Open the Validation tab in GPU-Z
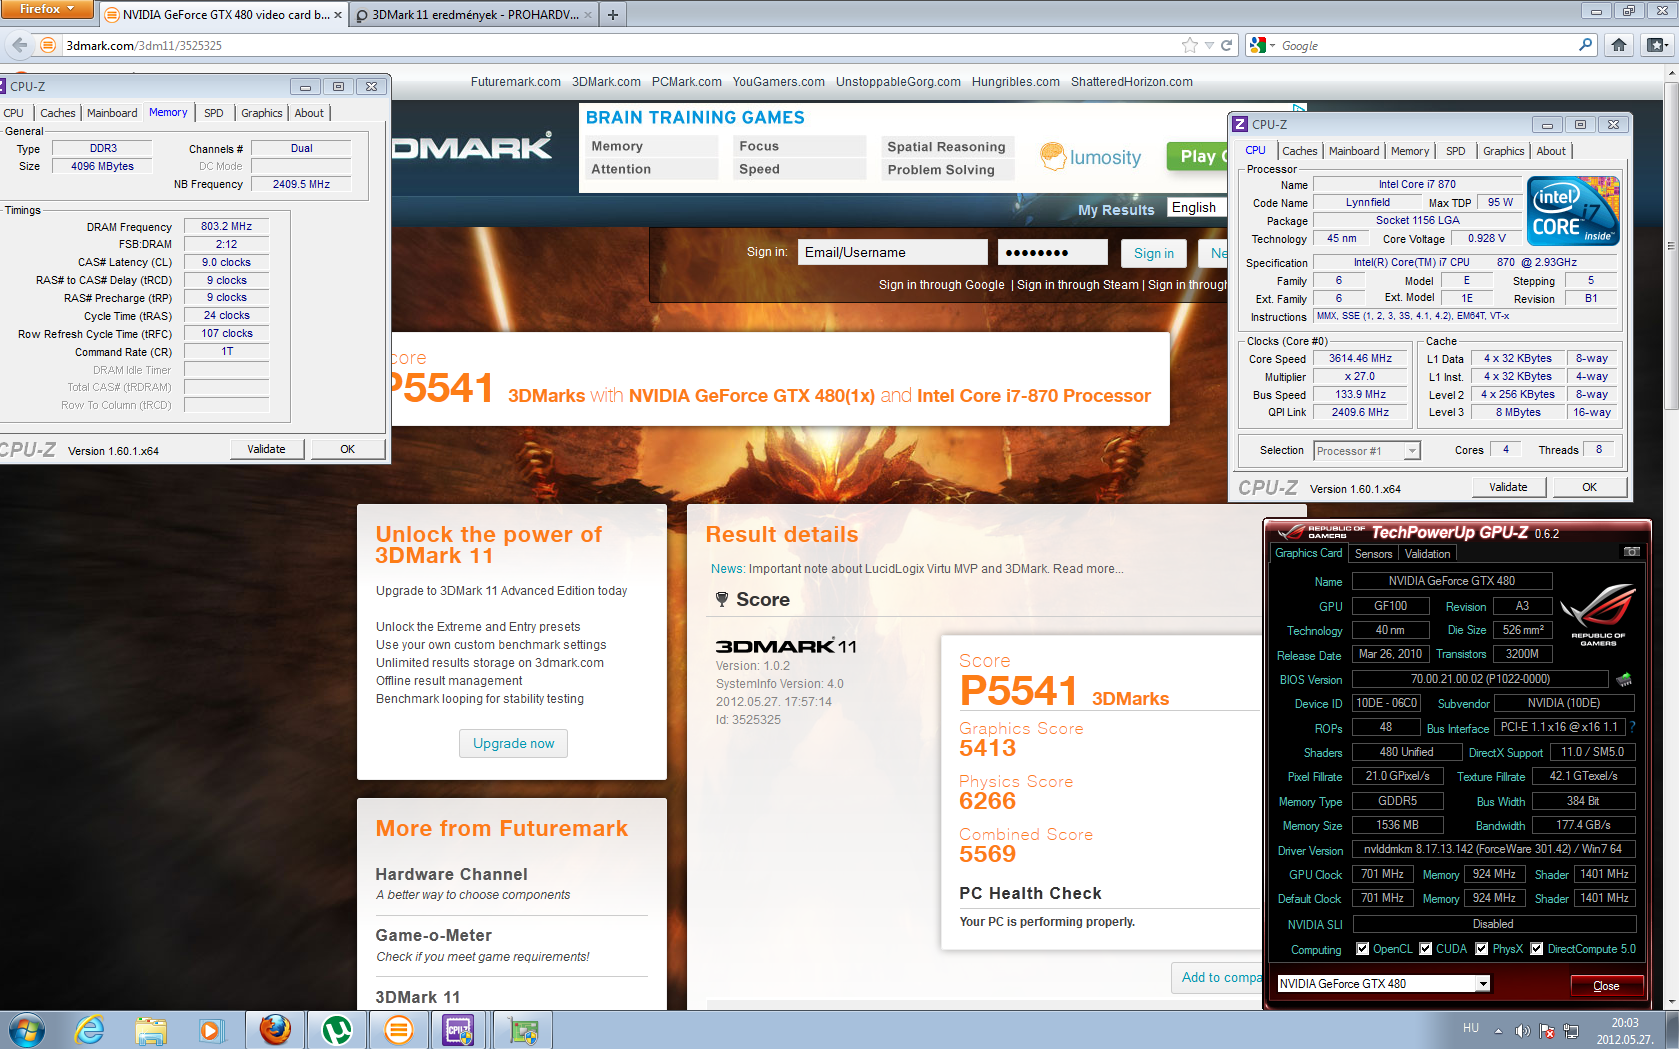 [1427, 553]
